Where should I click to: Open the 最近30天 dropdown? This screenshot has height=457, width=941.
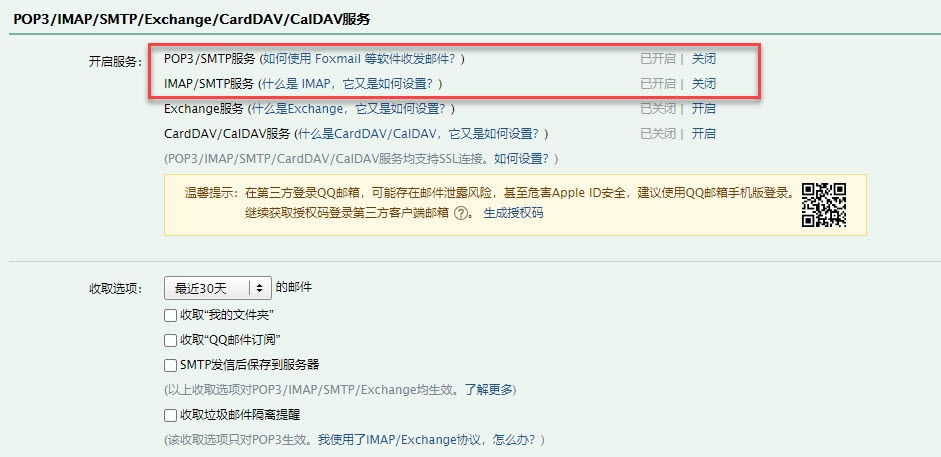click(x=218, y=288)
